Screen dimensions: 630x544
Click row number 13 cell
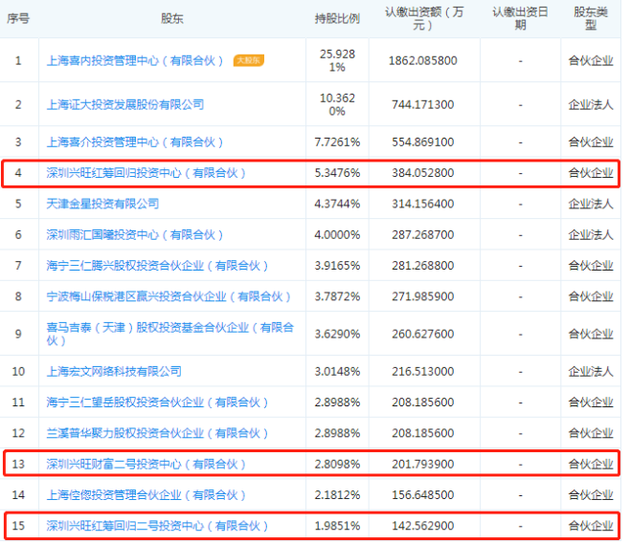(x=18, y=464)
